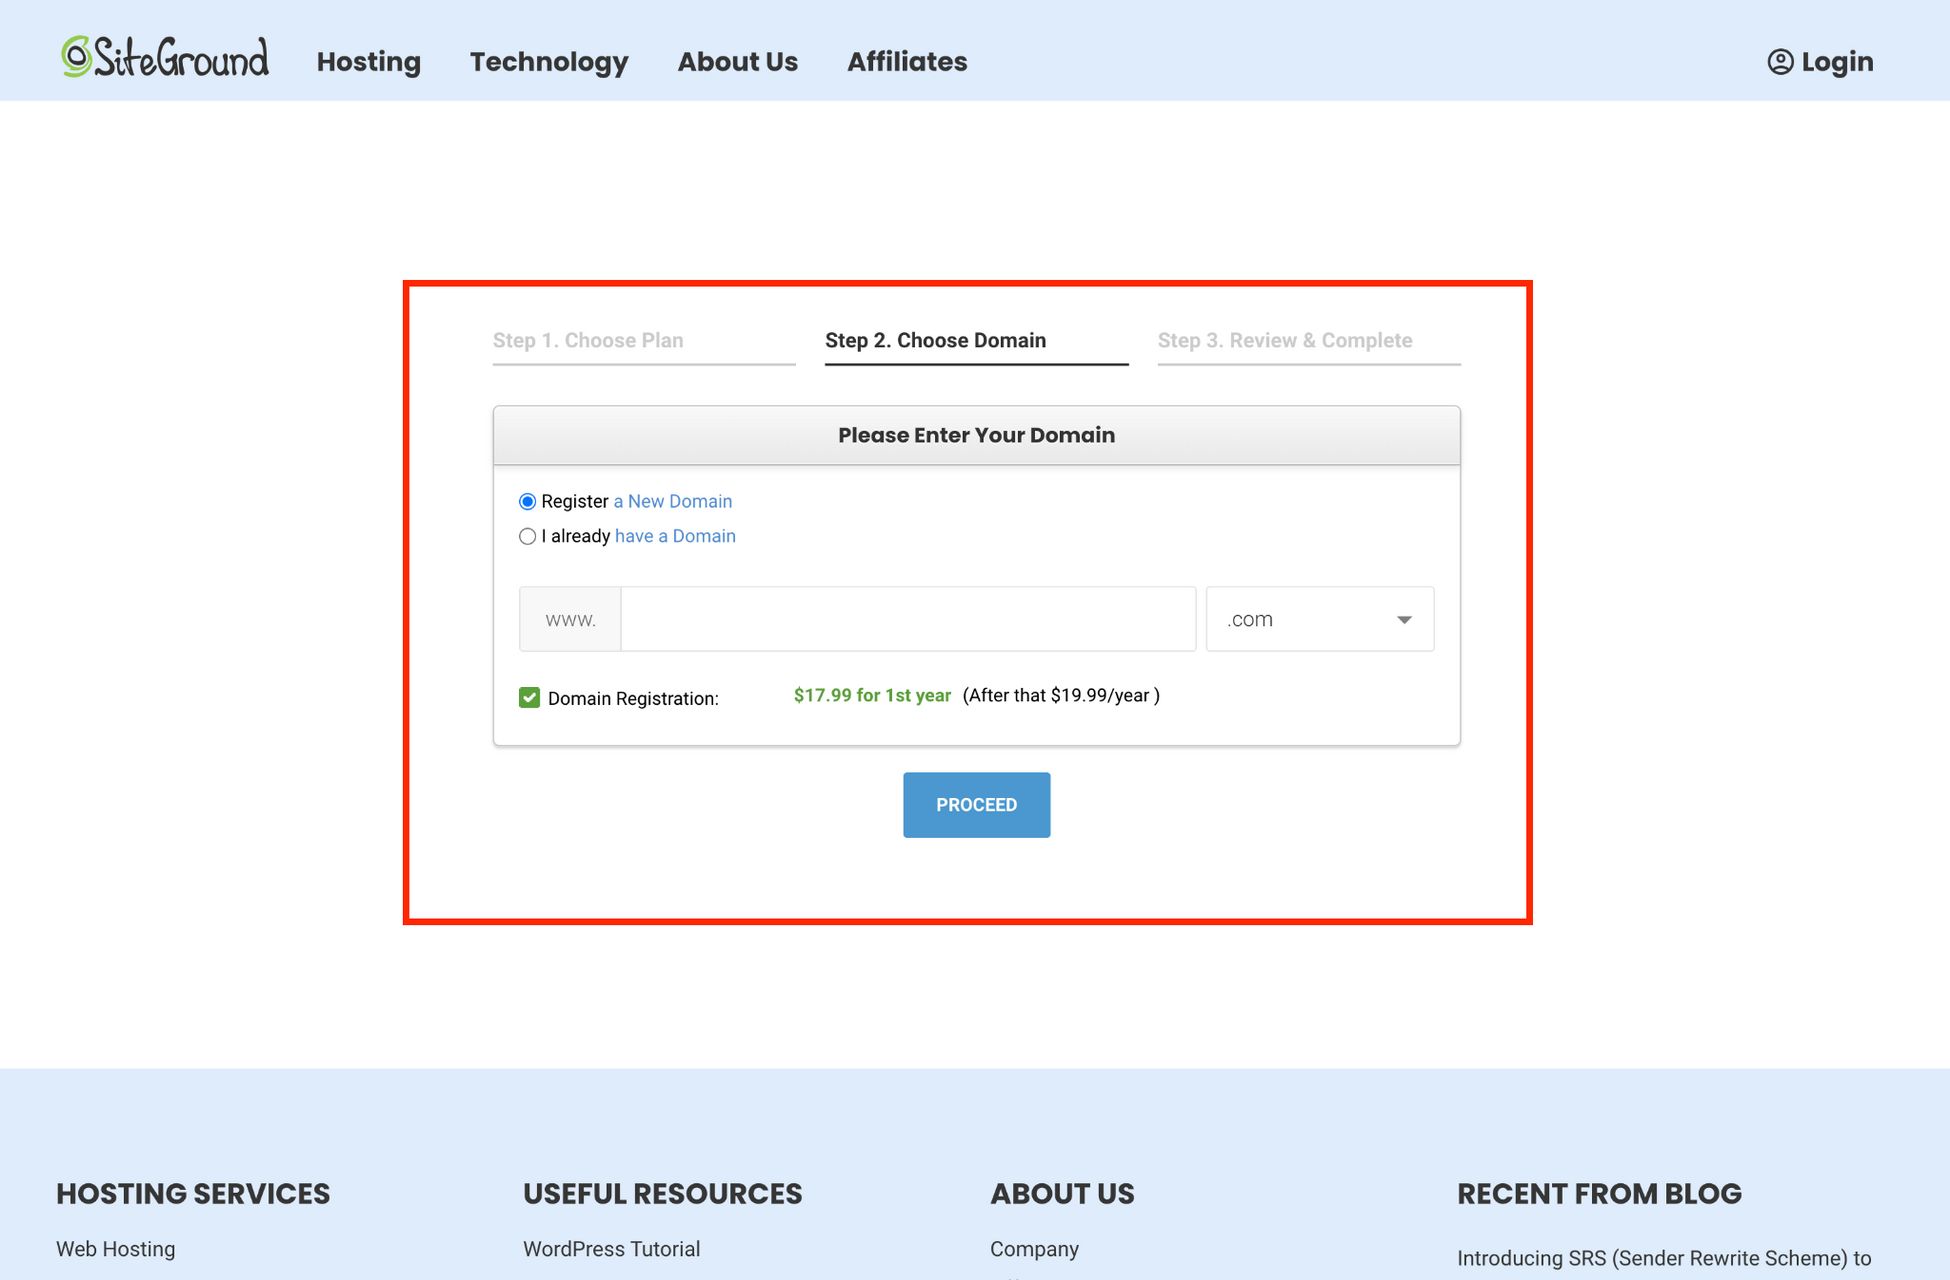Select the I already have a Domain option
The height and width of the screenshot is (1280, 1950).
[x=528, y=536]
